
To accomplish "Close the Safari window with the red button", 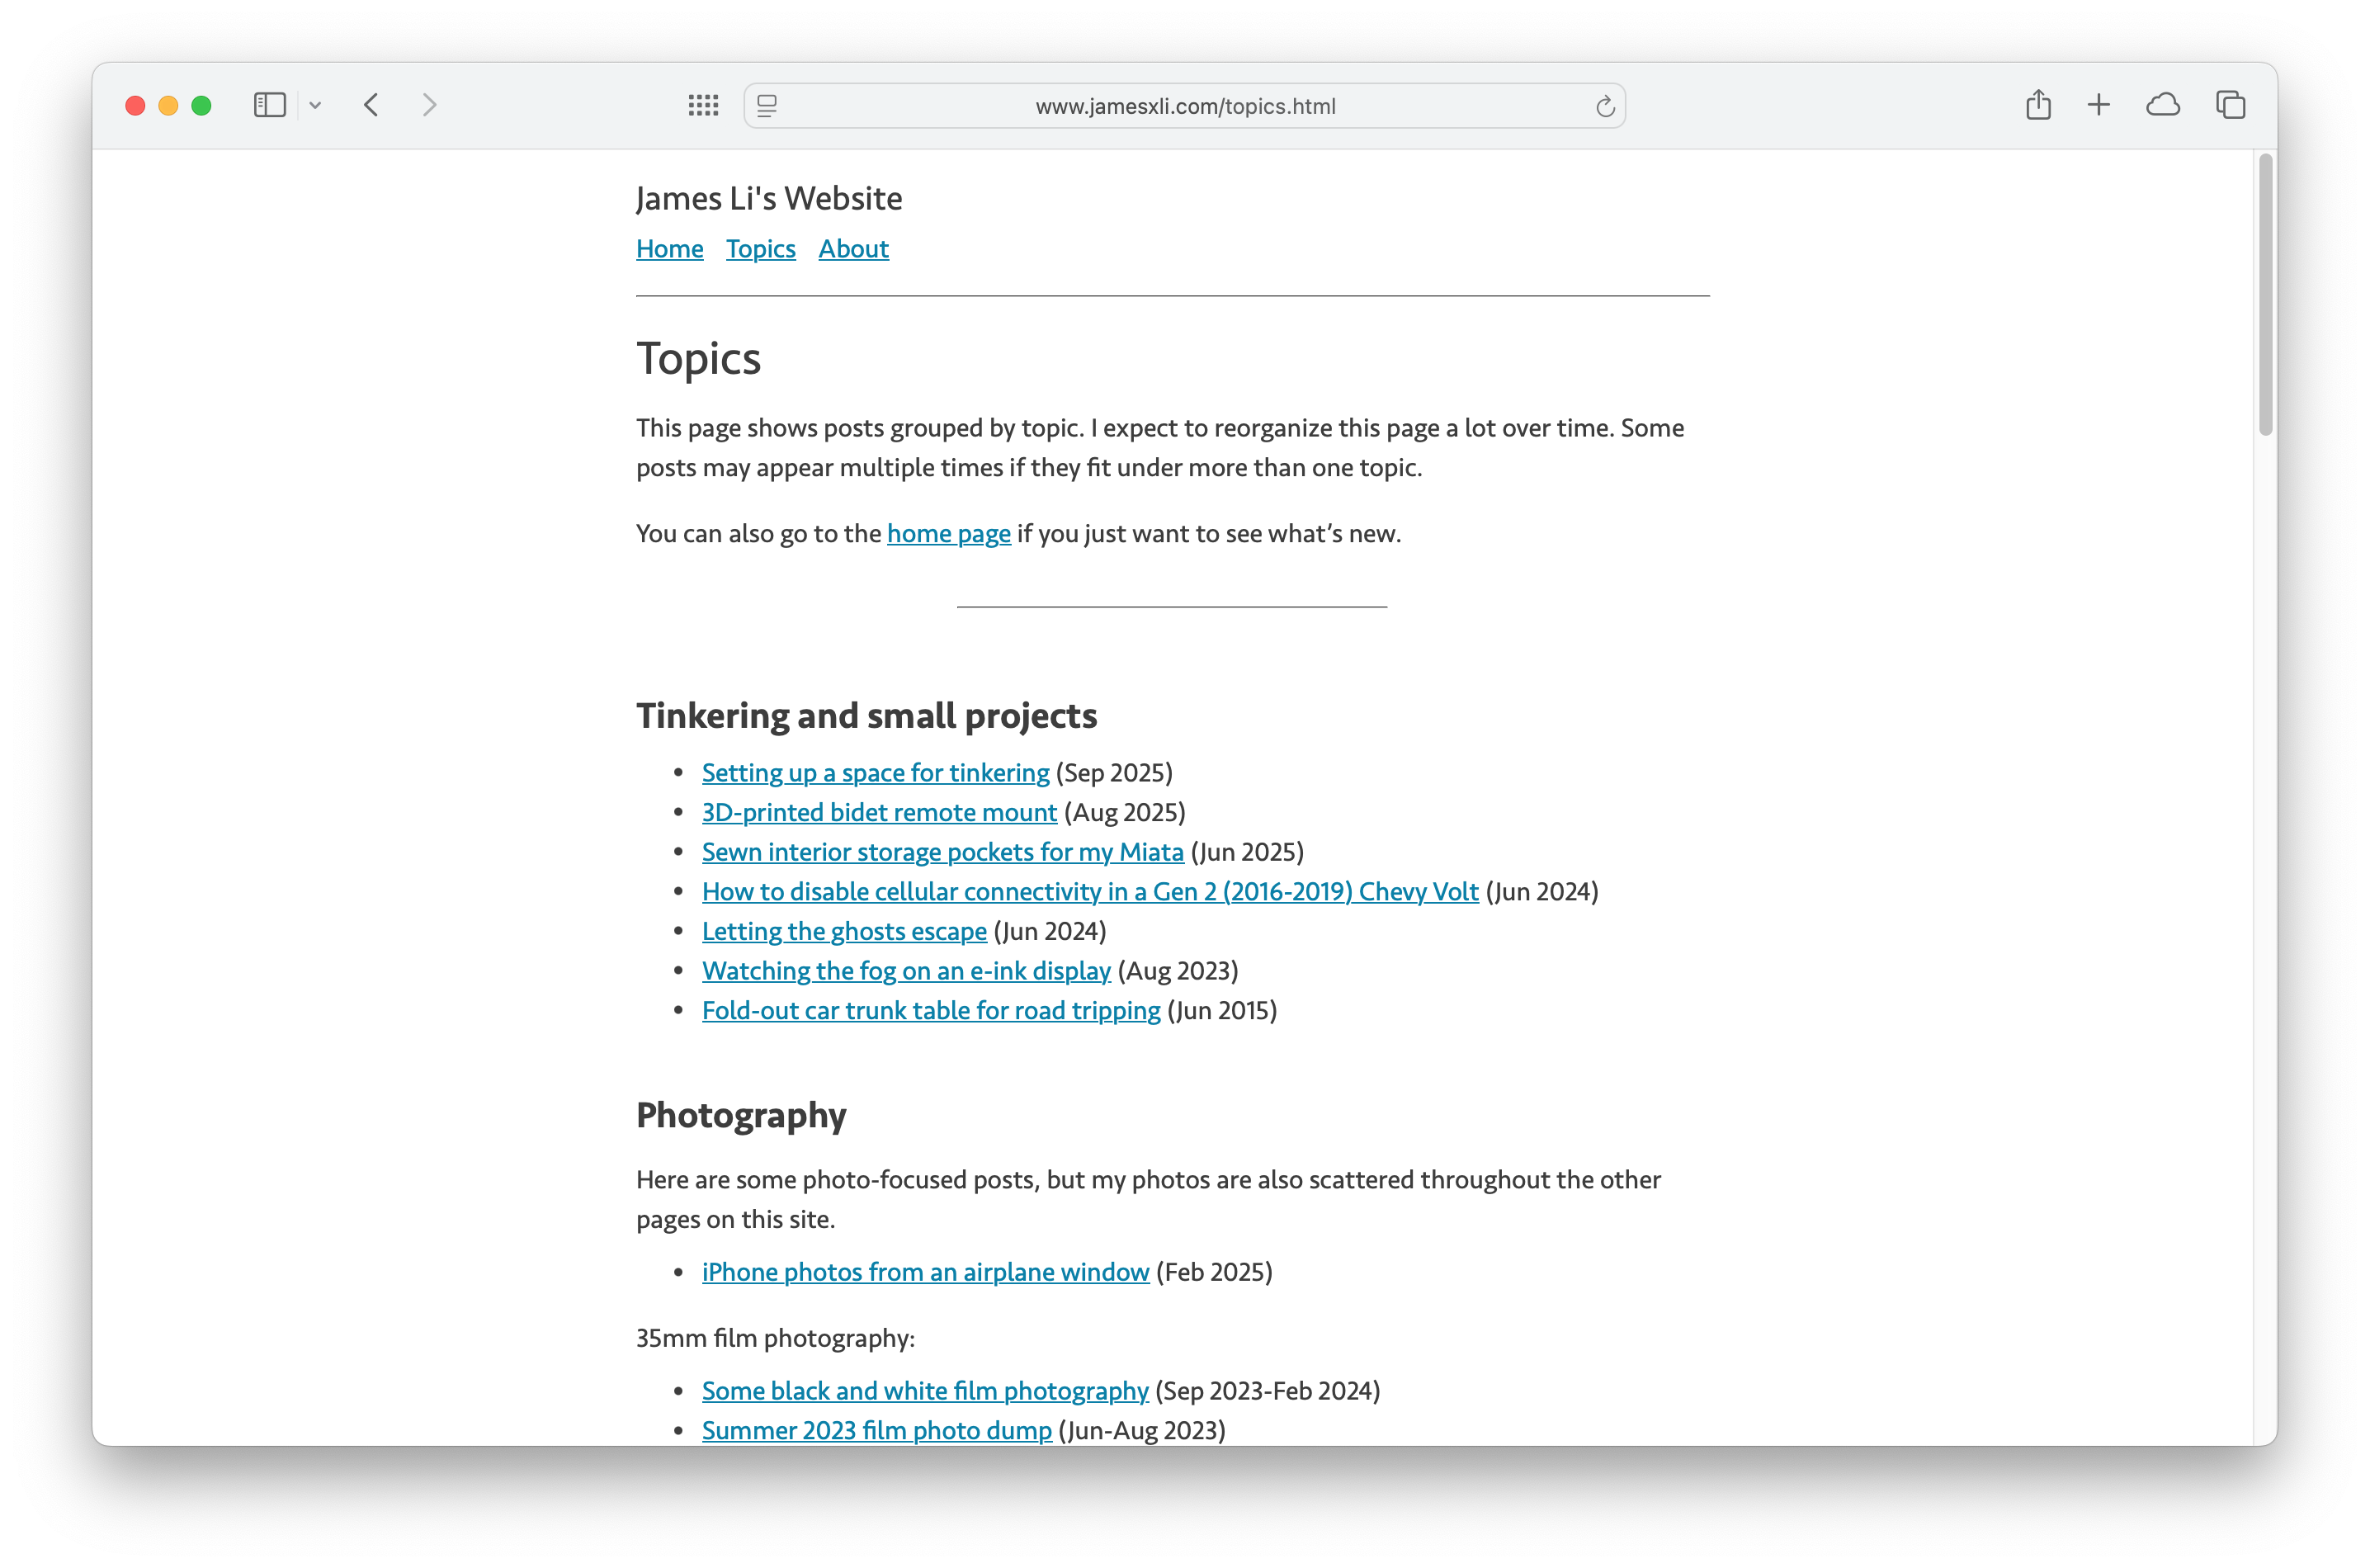I will [136, 105].
